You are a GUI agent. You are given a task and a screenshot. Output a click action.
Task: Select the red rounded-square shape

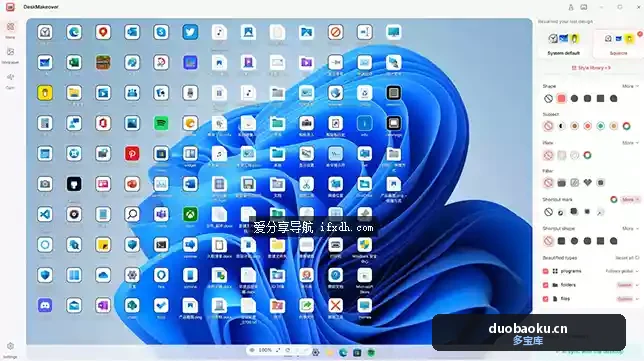(561, 99)
